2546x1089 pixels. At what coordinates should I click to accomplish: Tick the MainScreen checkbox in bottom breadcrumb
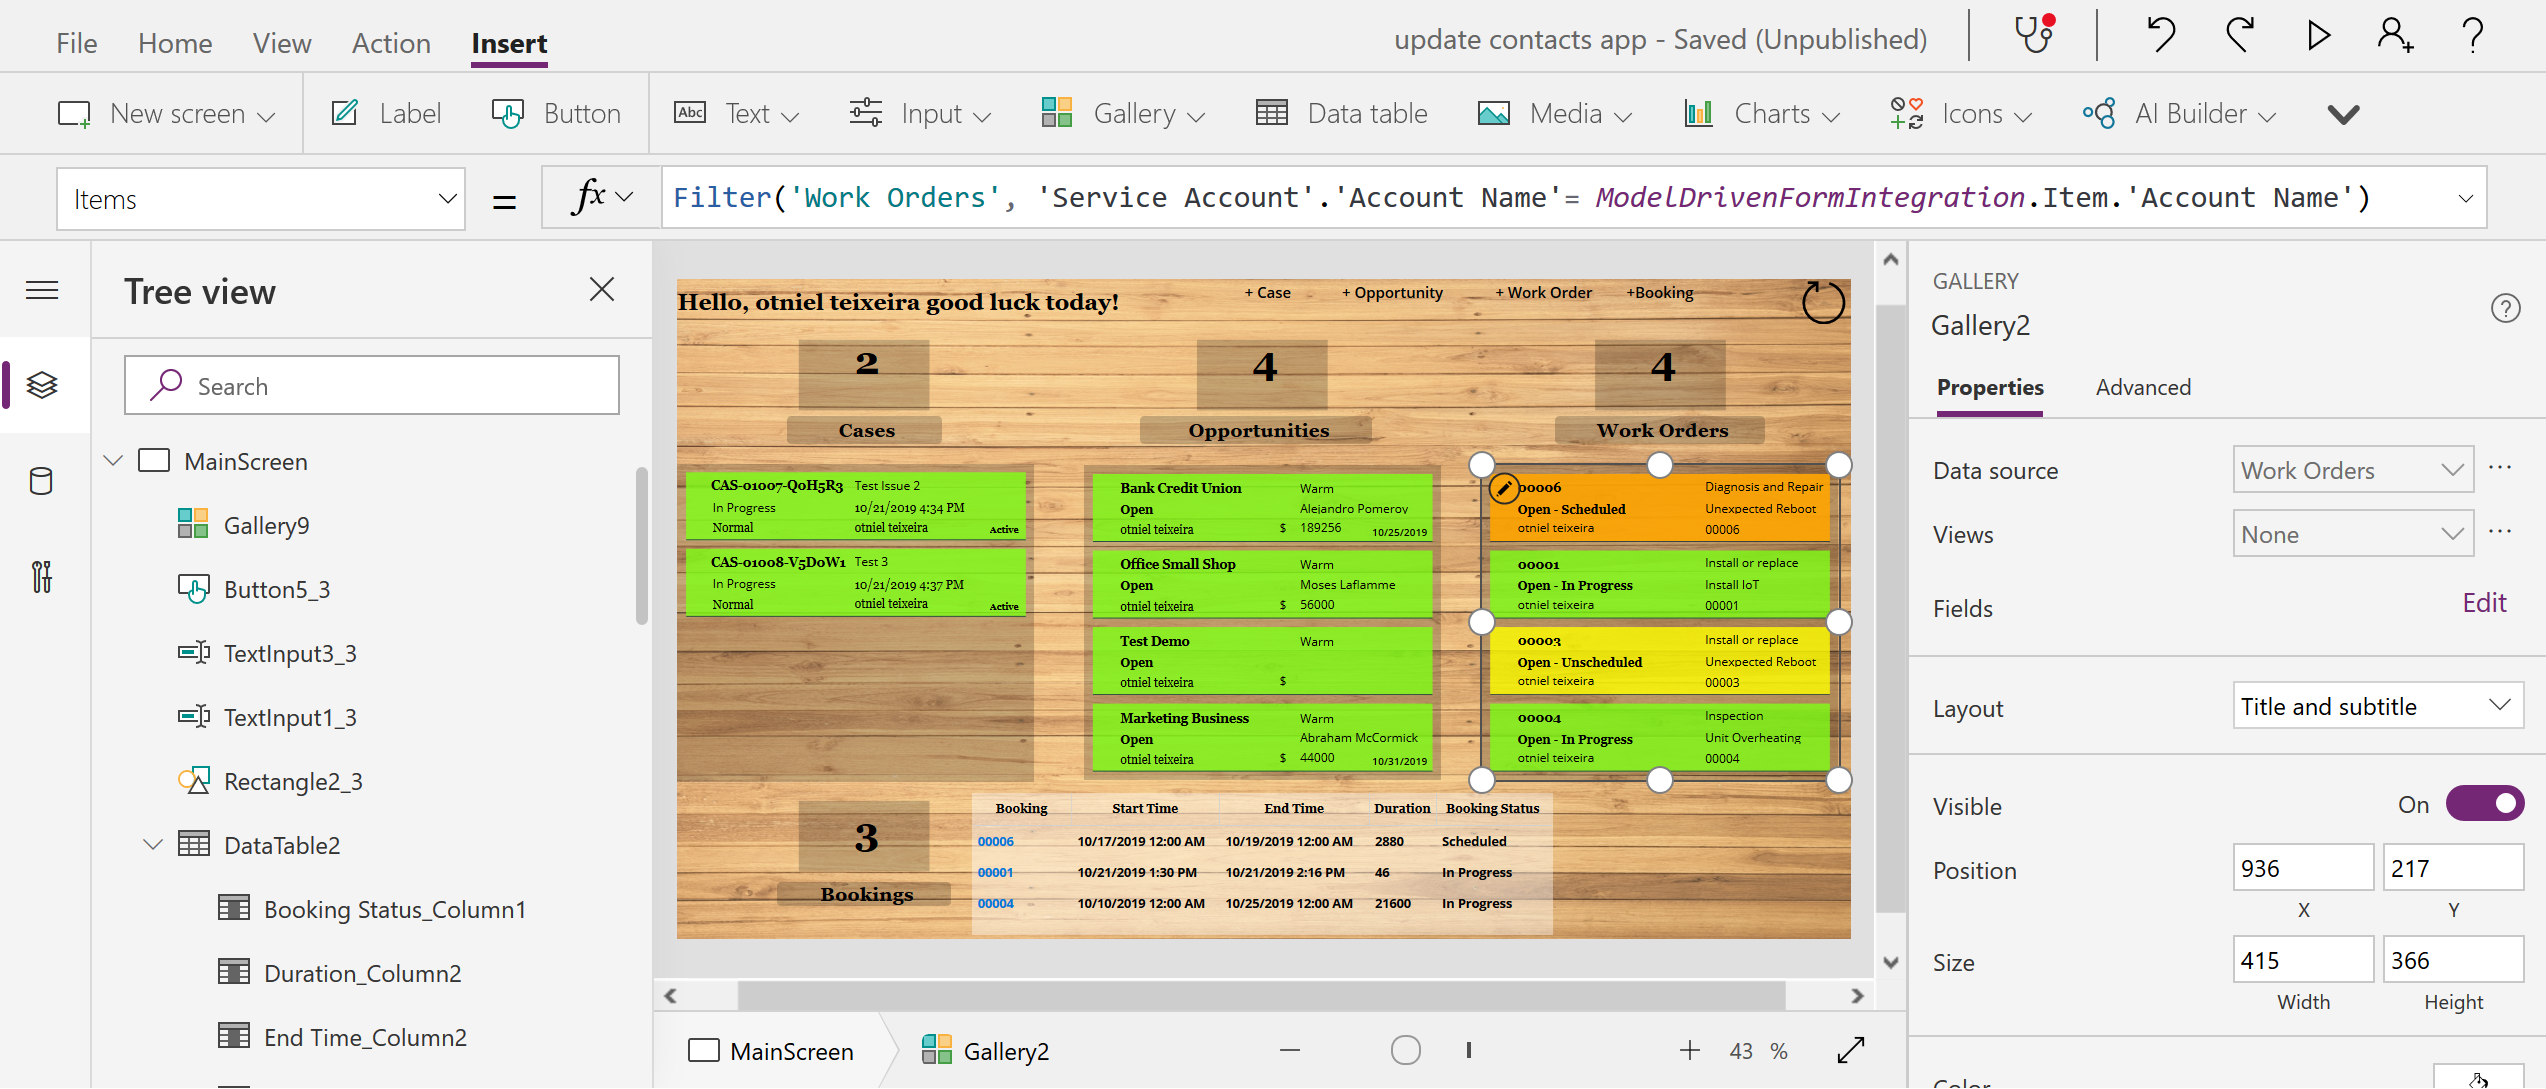(x=703, y=1051)
